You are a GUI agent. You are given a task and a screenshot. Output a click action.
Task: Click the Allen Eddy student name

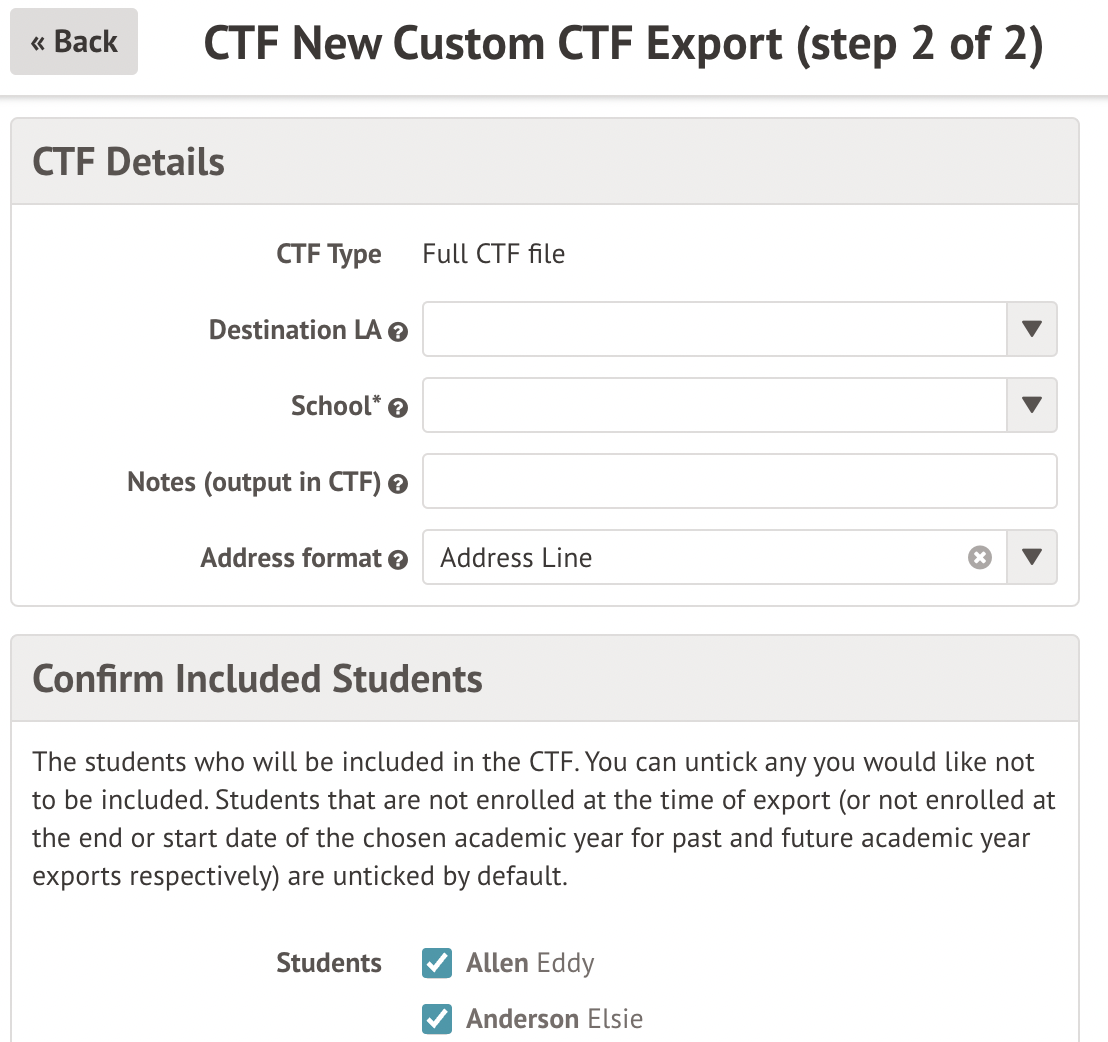(530, 963)
